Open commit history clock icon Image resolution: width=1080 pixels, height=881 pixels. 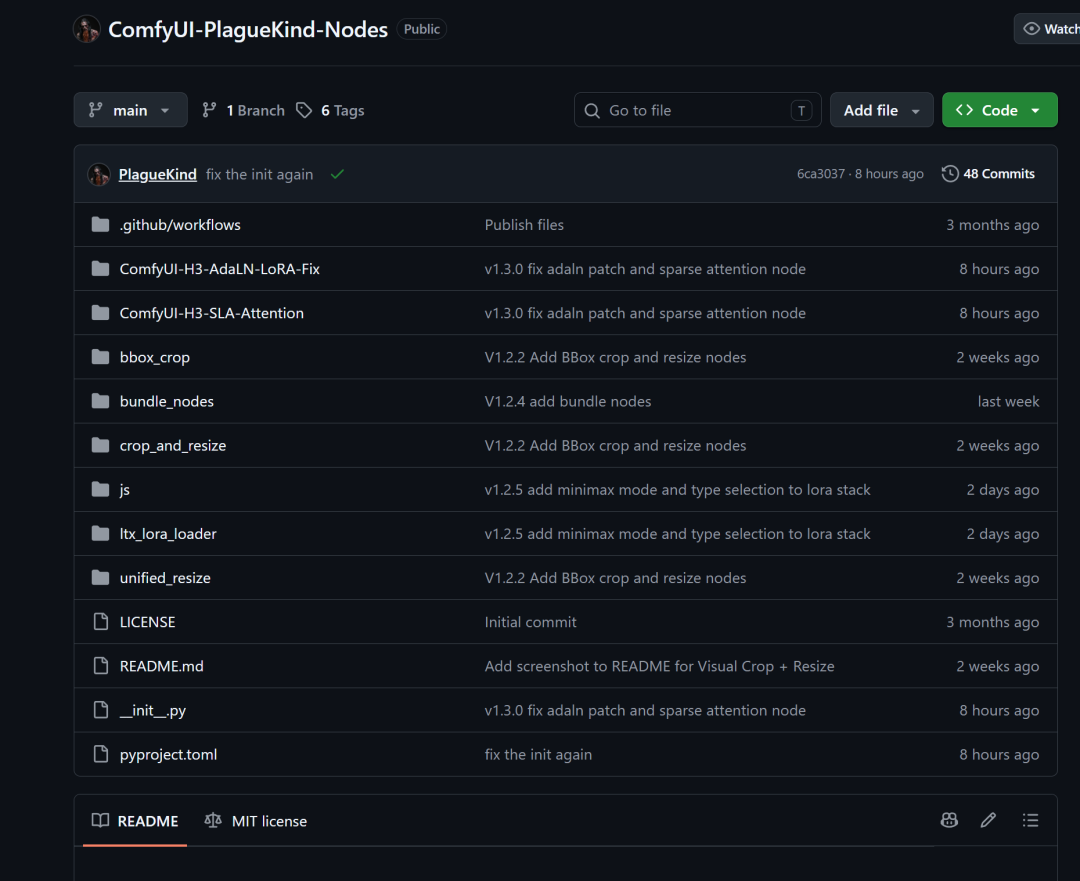[950, 174]
